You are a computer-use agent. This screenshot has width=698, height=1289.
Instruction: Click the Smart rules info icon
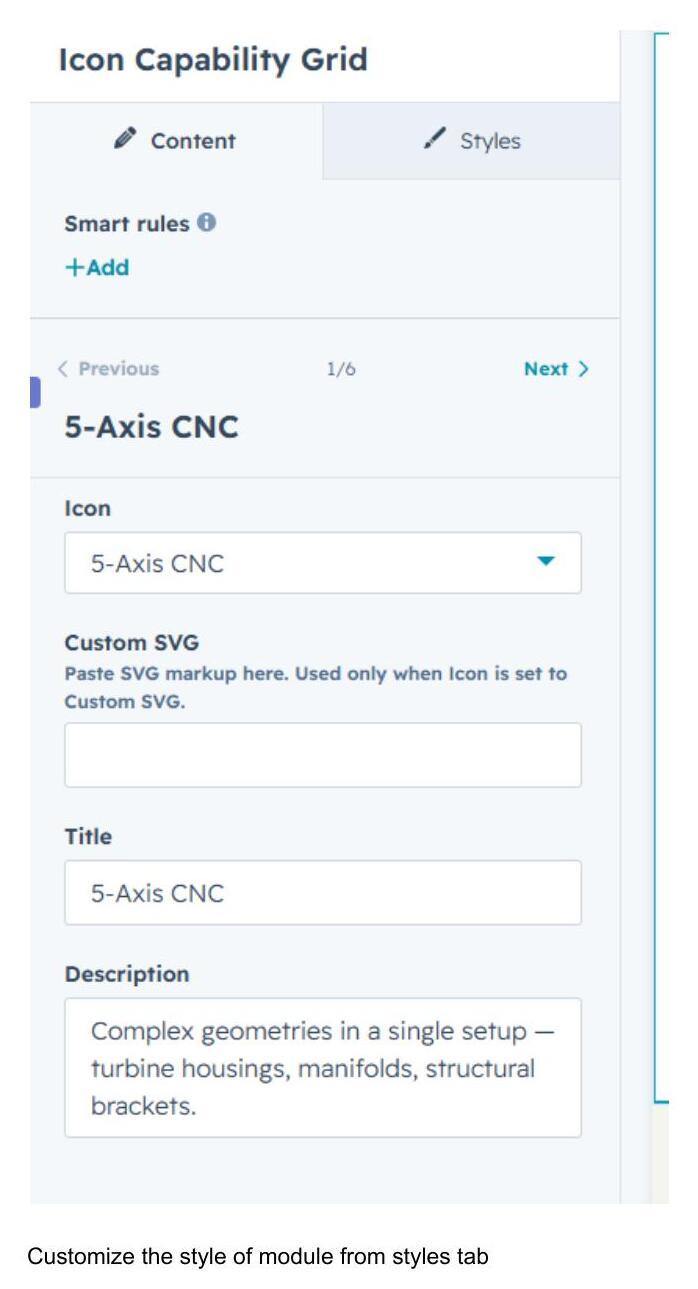tap(206, 222)
